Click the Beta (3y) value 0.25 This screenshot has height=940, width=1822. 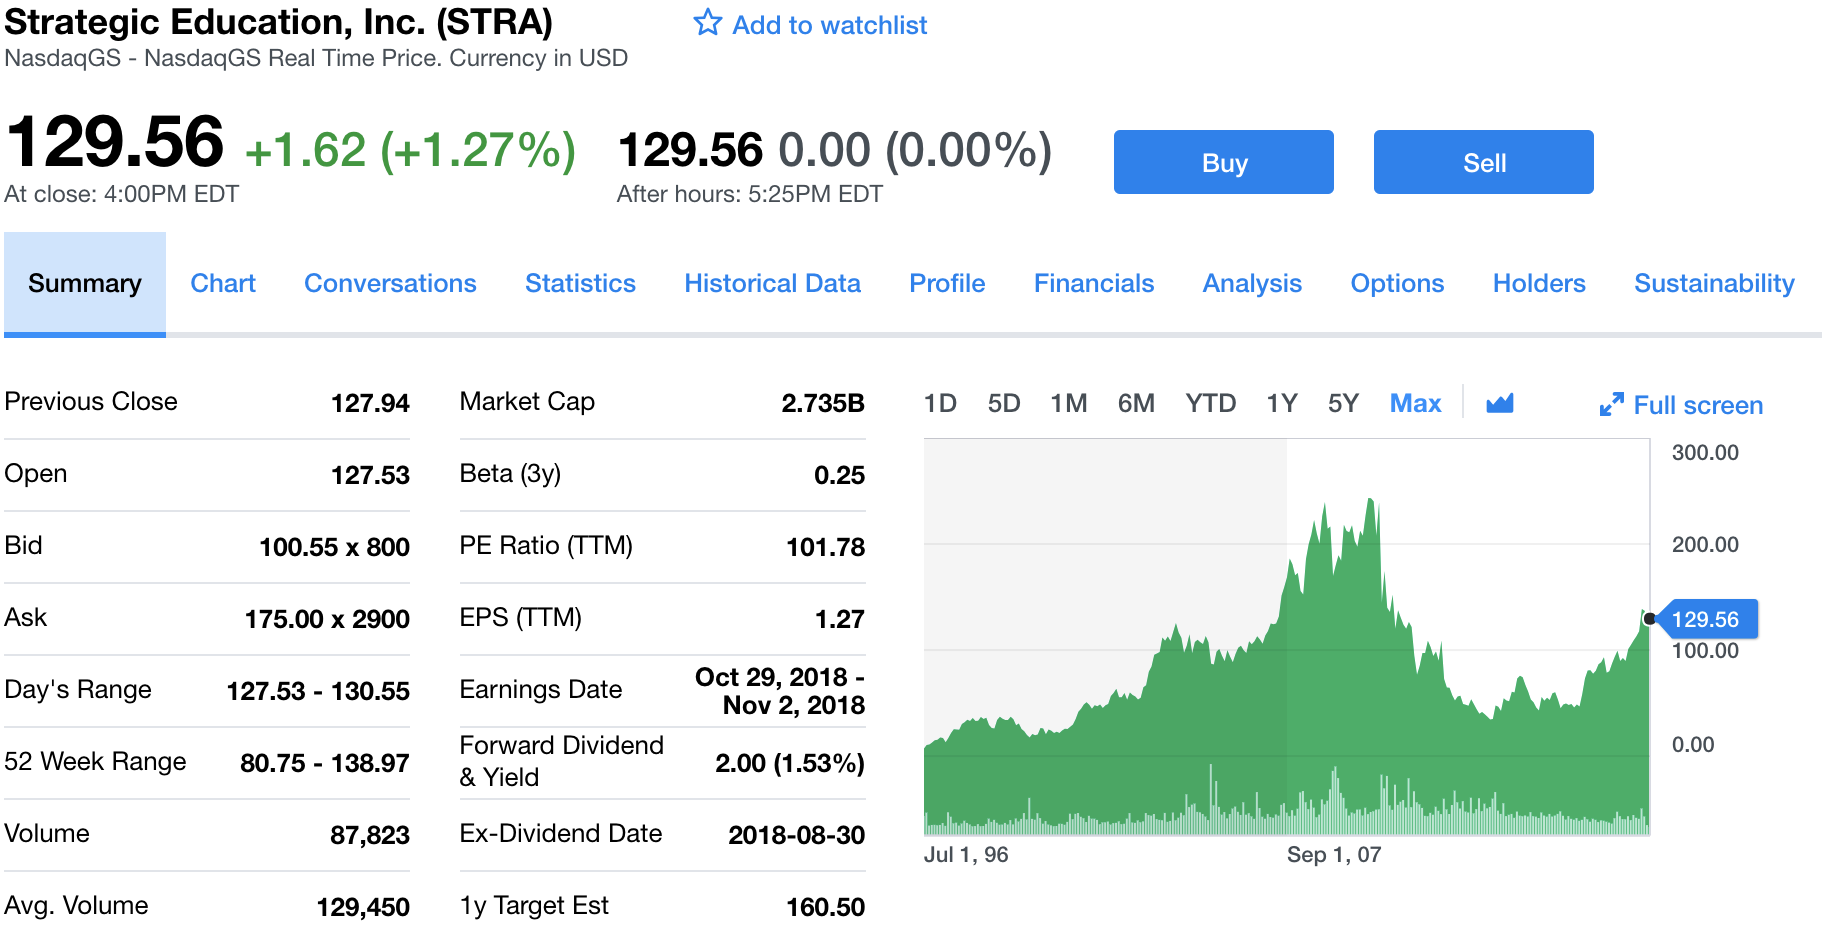click(839, 475)
